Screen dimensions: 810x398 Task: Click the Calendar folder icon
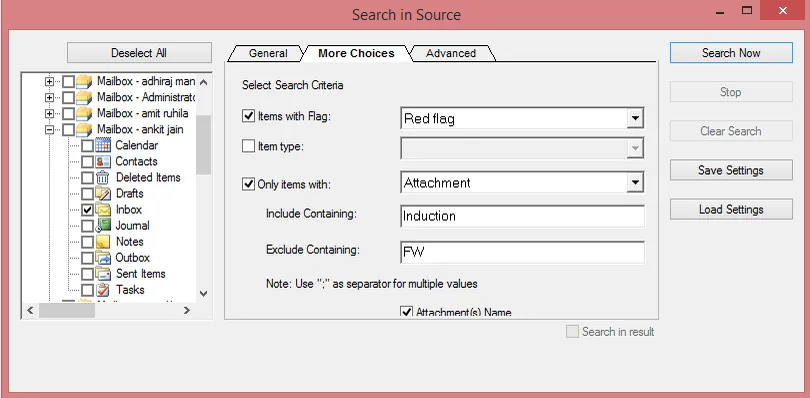103,145
